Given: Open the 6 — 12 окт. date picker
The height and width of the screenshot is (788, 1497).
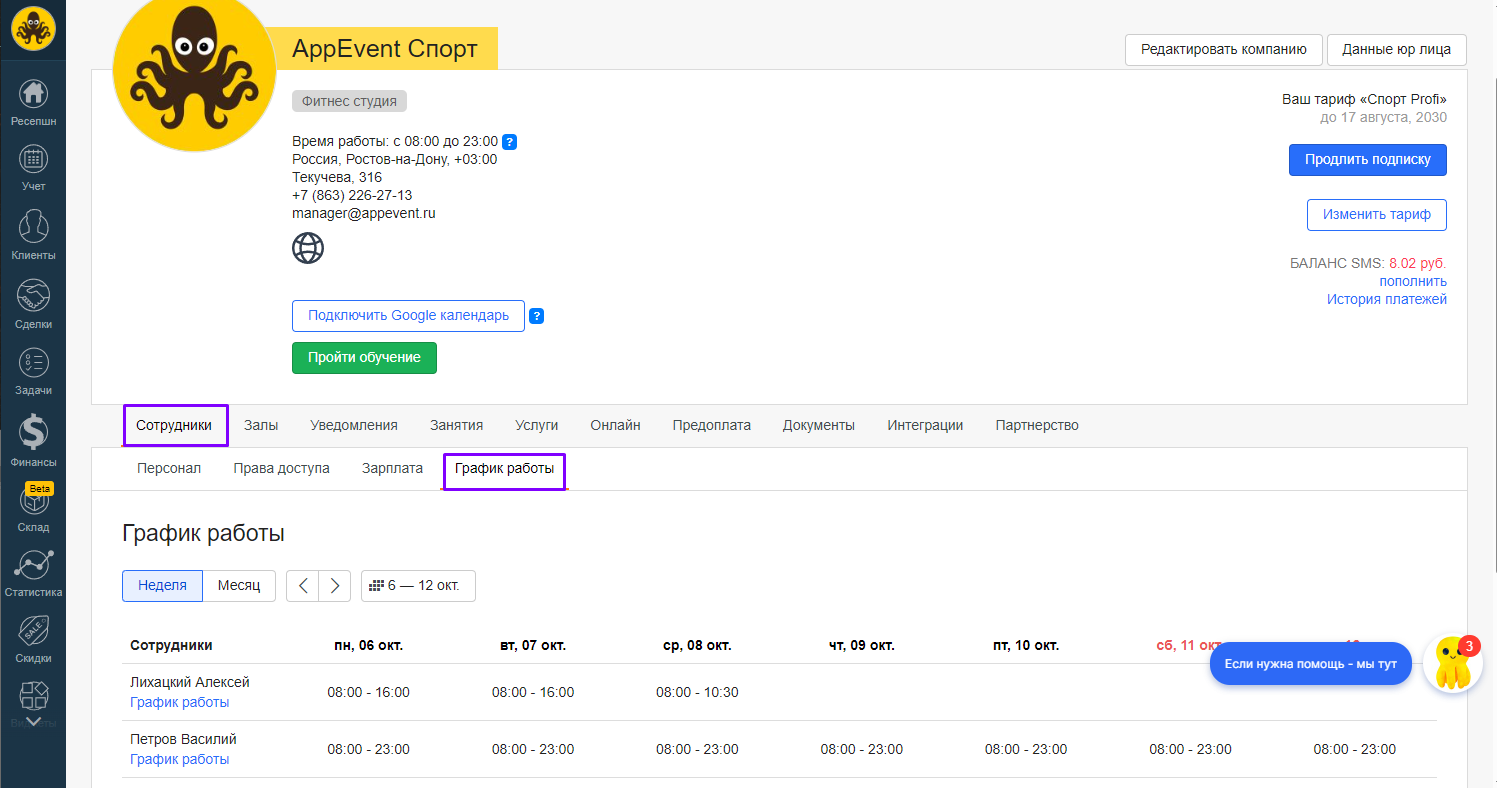Looking at the screenshot, I should pyautogui.click(x=418, y=586).
